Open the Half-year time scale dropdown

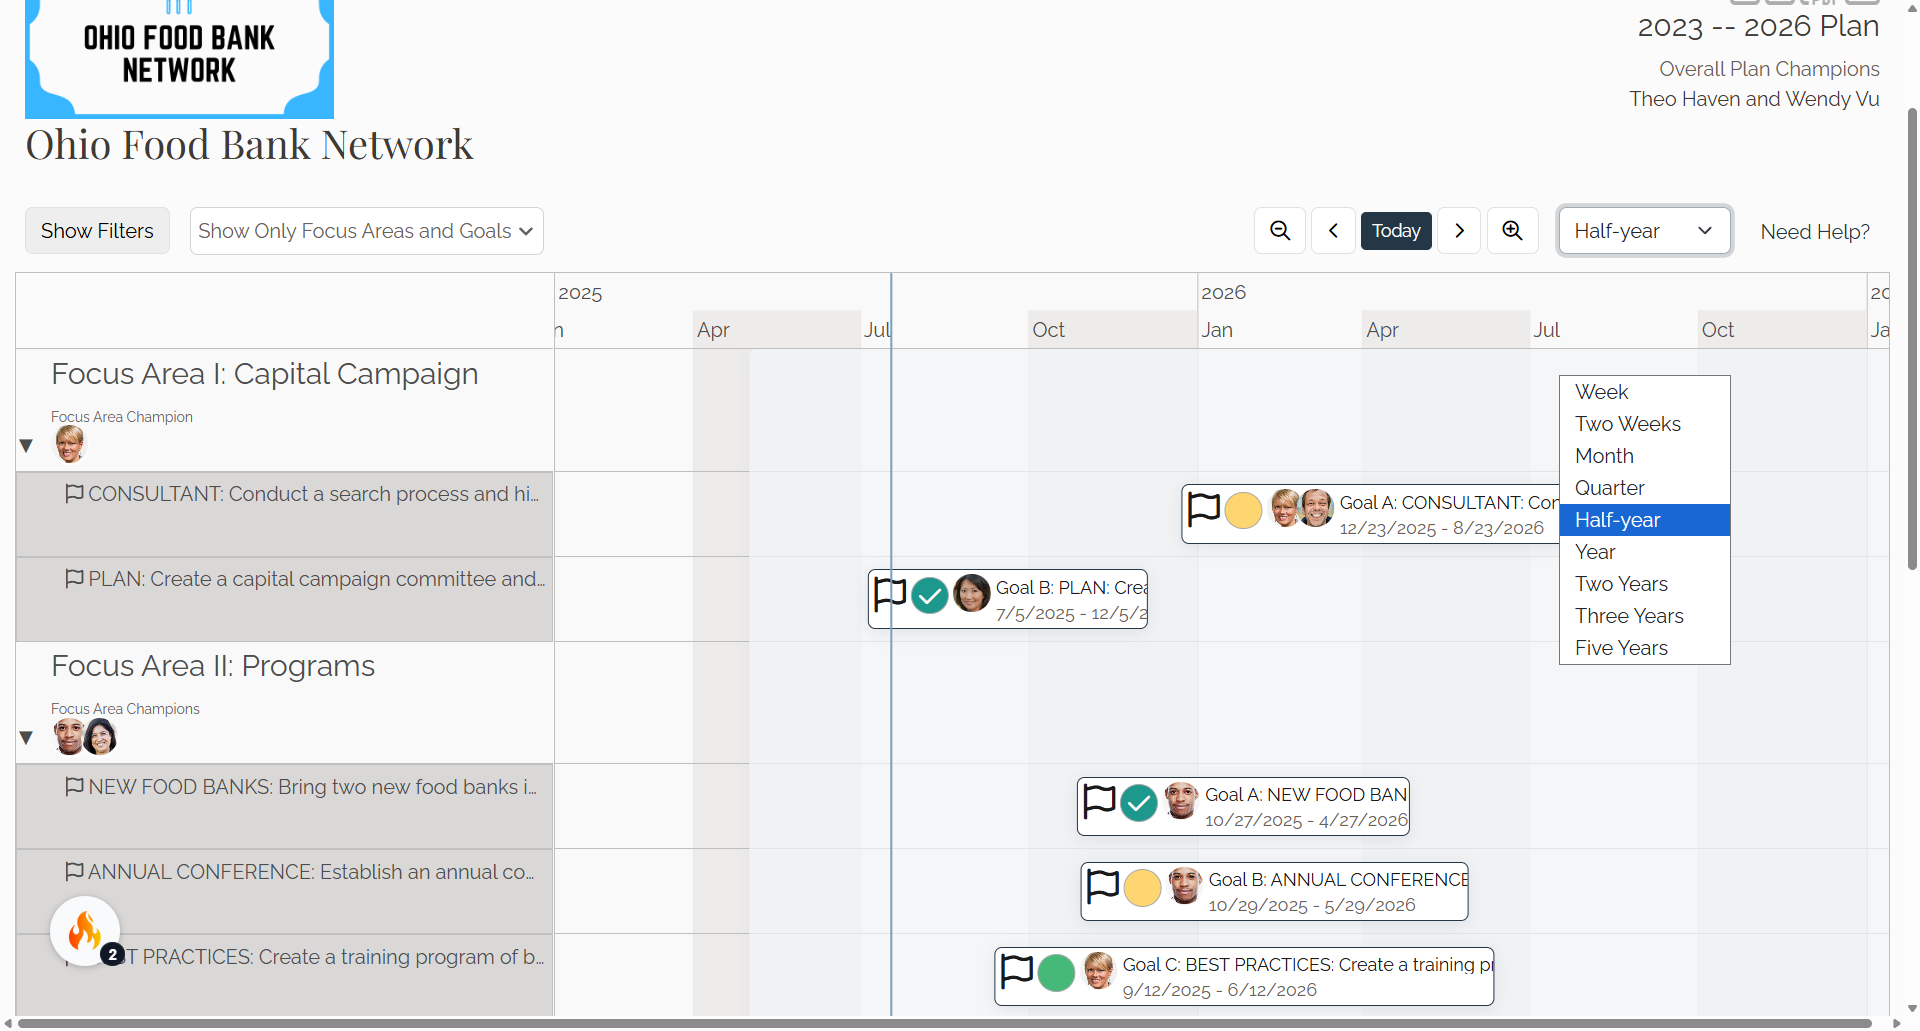1644,231
